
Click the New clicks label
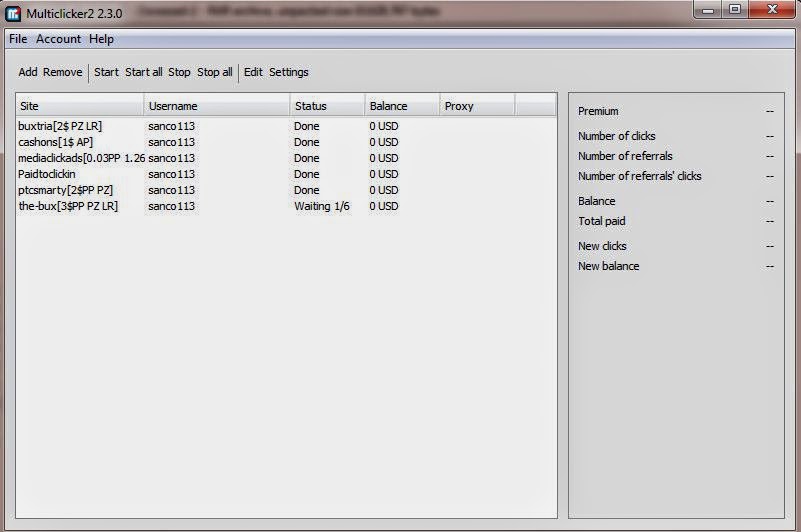(602, 246)
